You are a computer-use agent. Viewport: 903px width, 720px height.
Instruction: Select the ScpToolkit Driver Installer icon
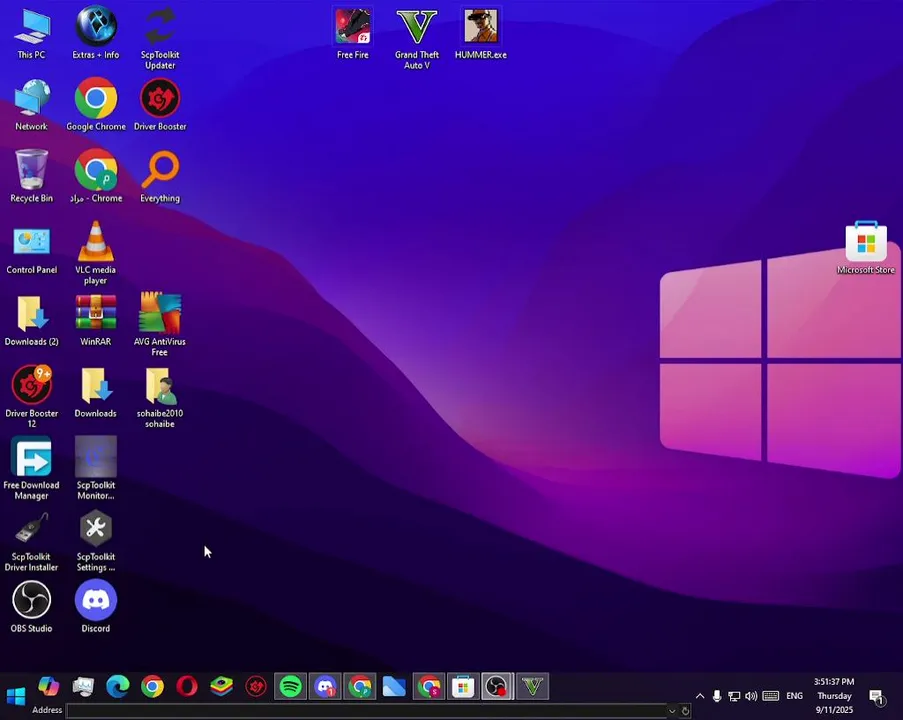click(32, 541)
